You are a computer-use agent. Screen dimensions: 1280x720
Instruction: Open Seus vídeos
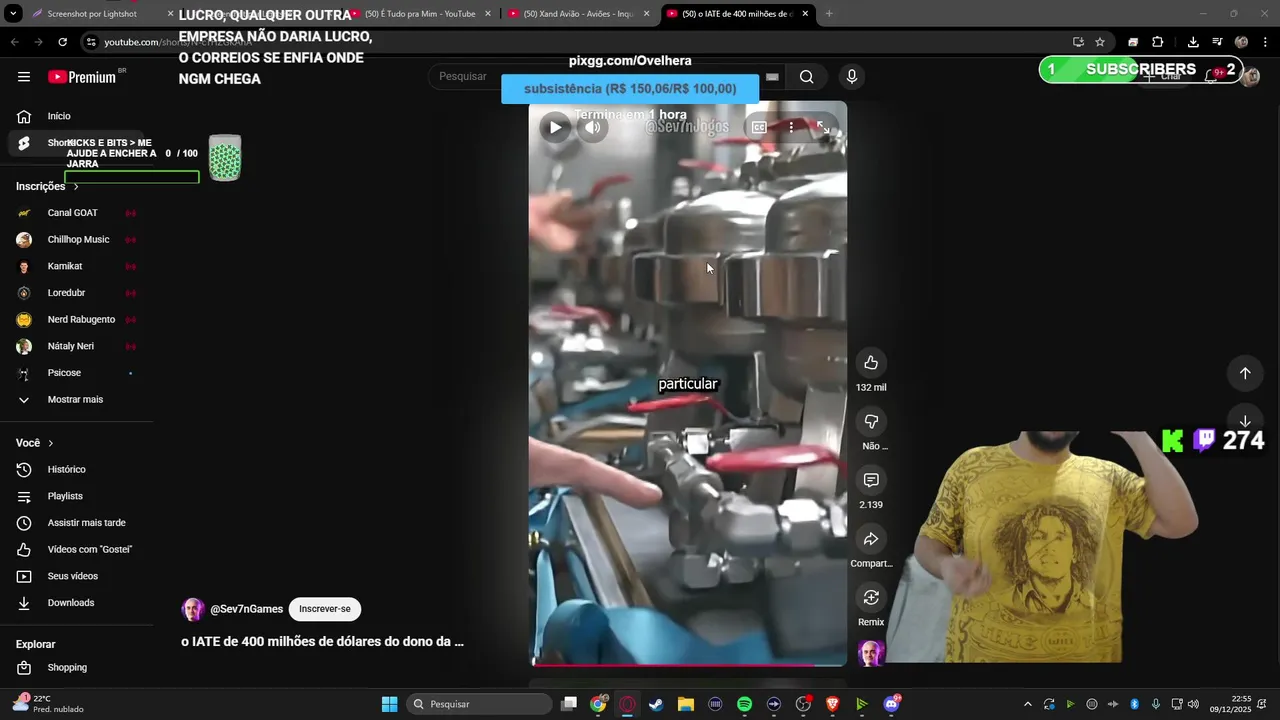coord(76,576)
